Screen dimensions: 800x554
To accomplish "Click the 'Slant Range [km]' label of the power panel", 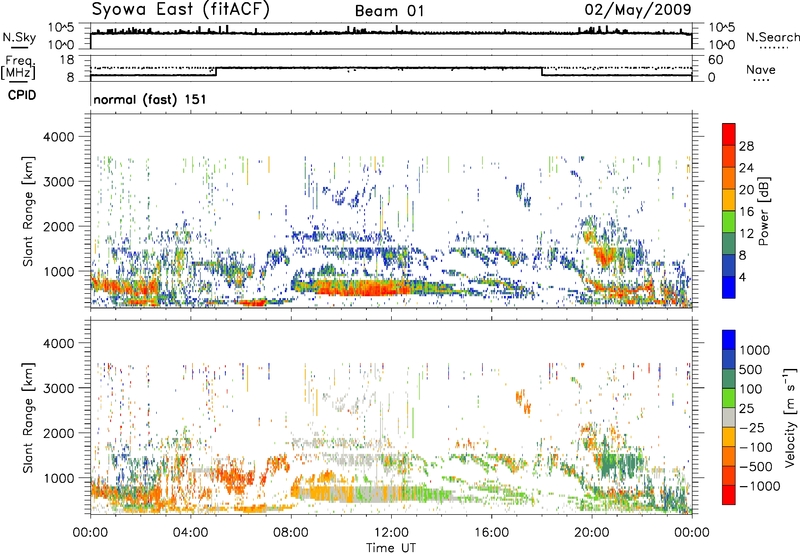I will 28,211.
